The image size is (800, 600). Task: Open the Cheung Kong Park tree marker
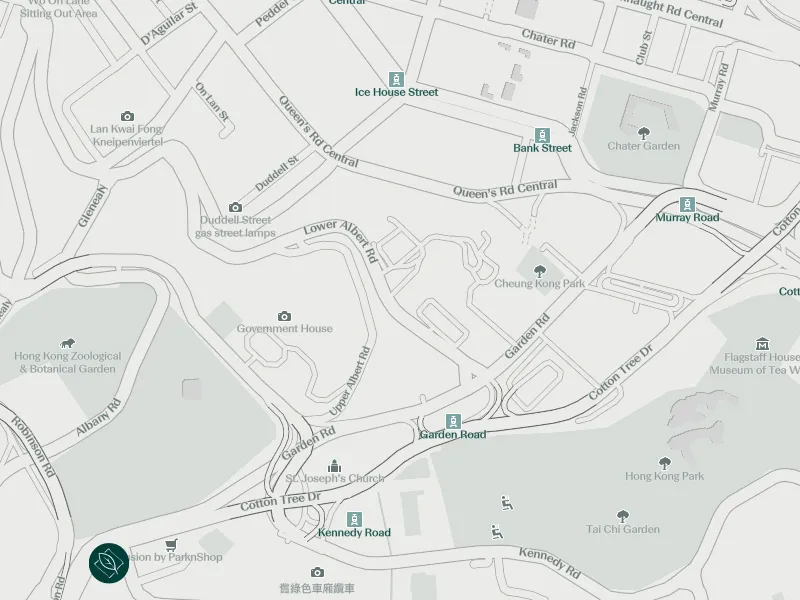click(539, 271)
